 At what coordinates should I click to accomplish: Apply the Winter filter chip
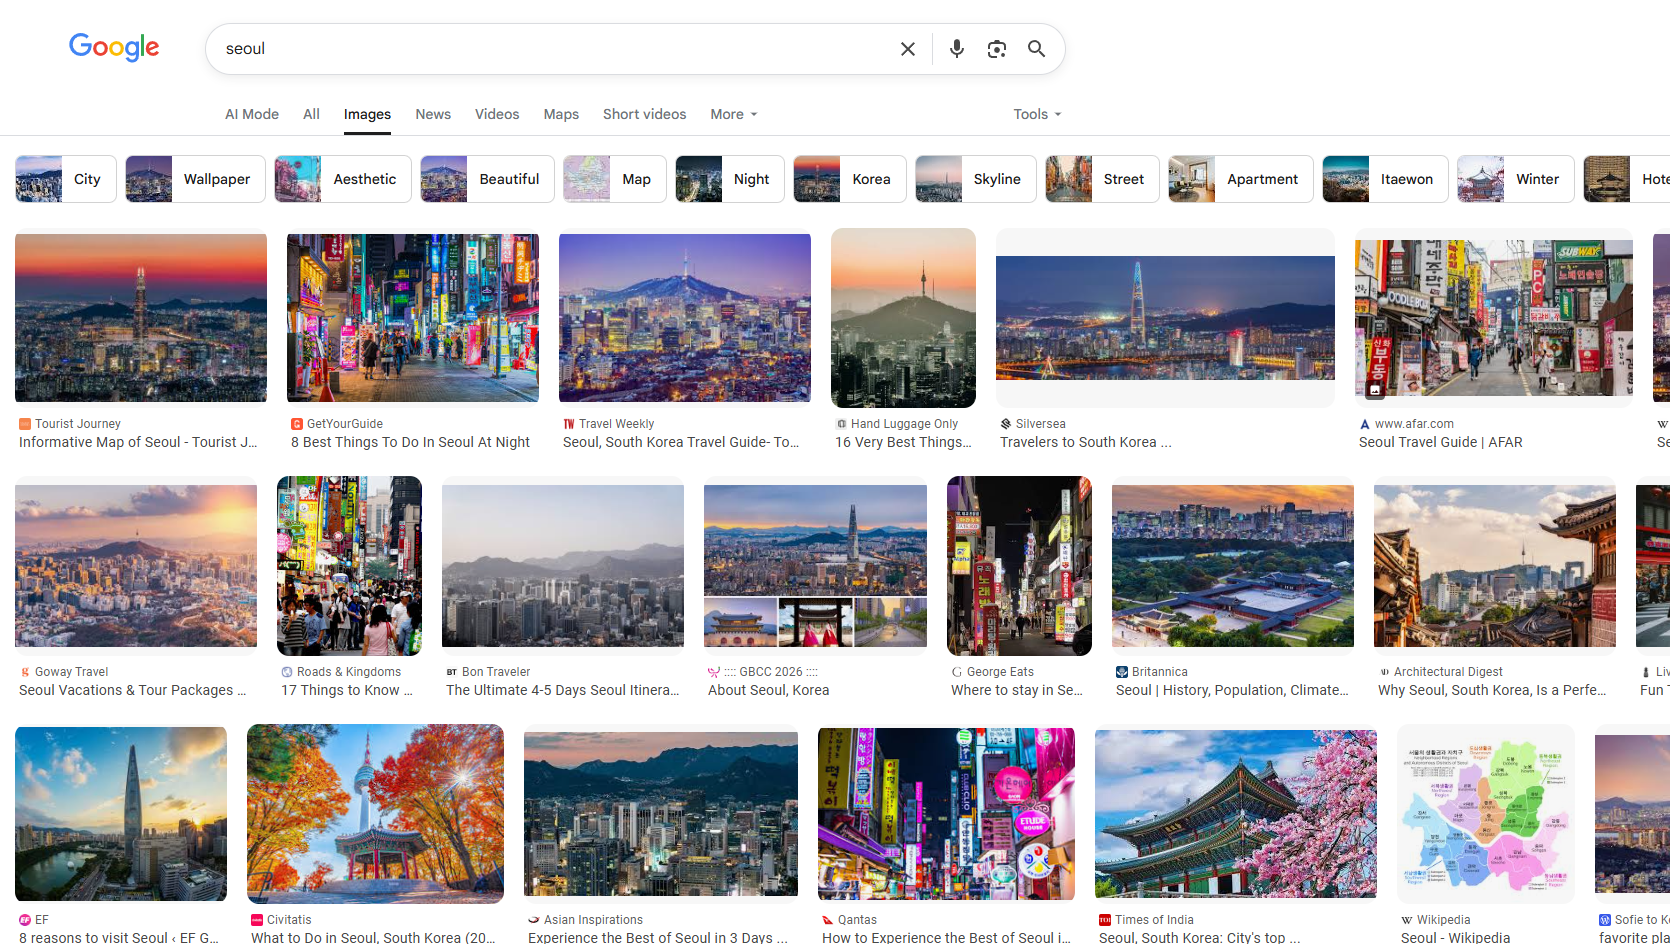click(x=1516, y=179)
